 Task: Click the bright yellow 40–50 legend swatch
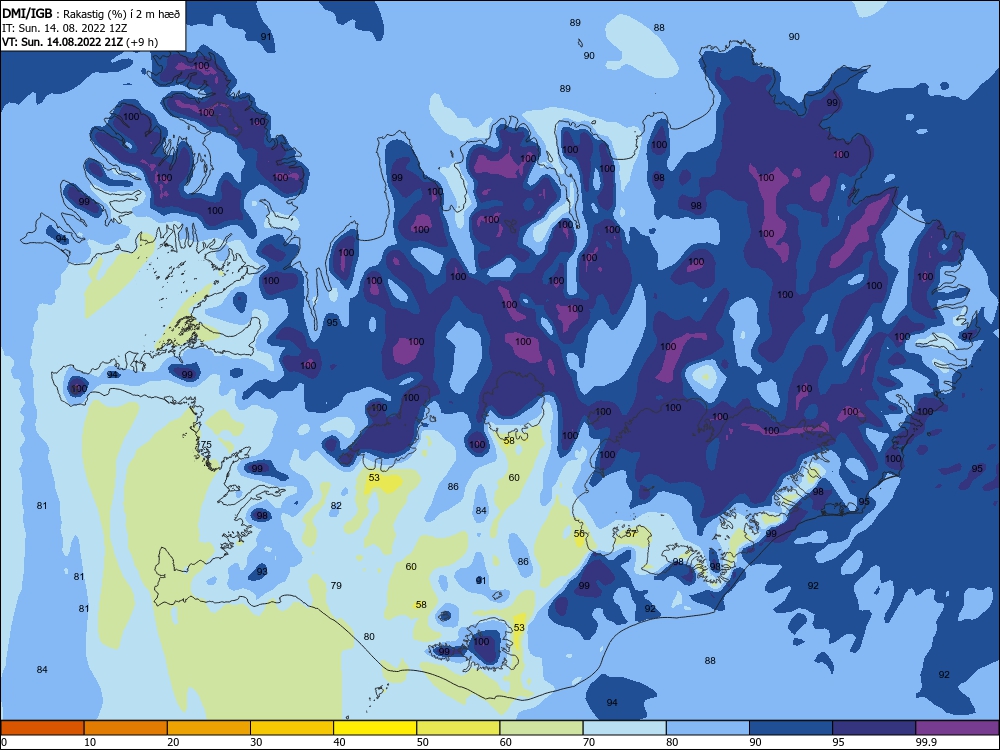pyautogui.click(x=375, y=728)
